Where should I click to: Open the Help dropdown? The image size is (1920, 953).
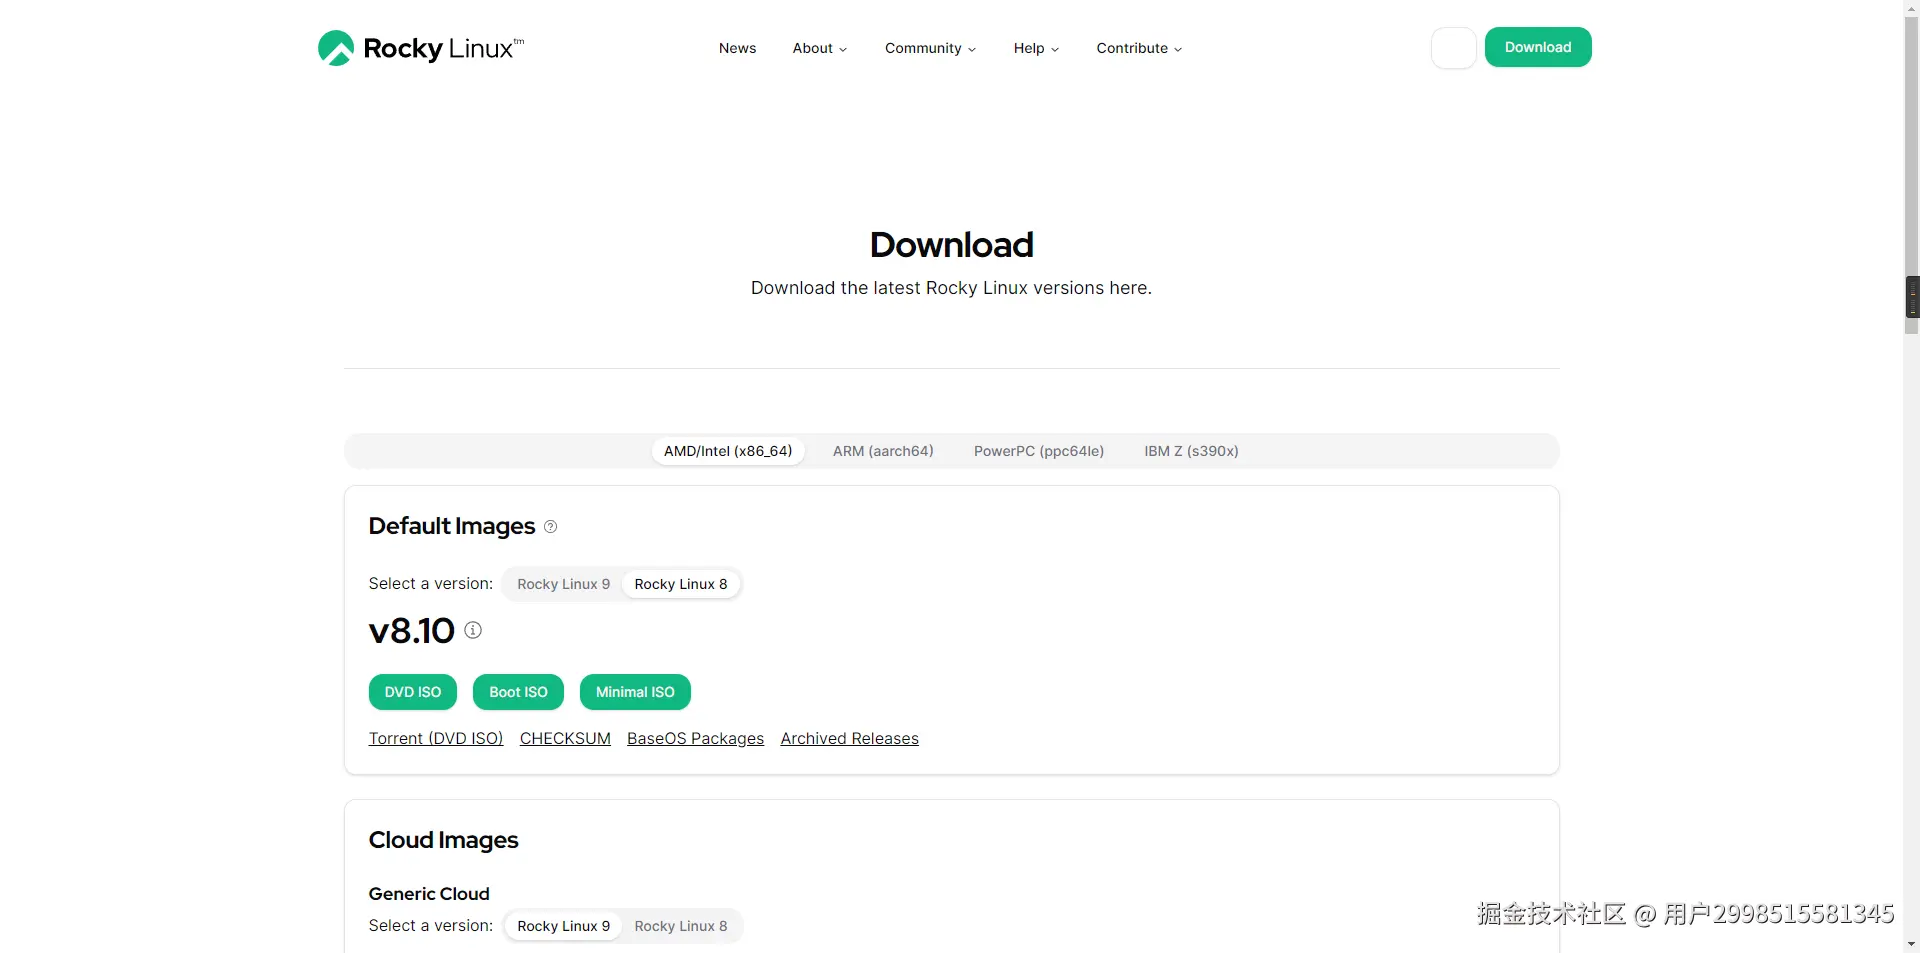pos(1036,48)
